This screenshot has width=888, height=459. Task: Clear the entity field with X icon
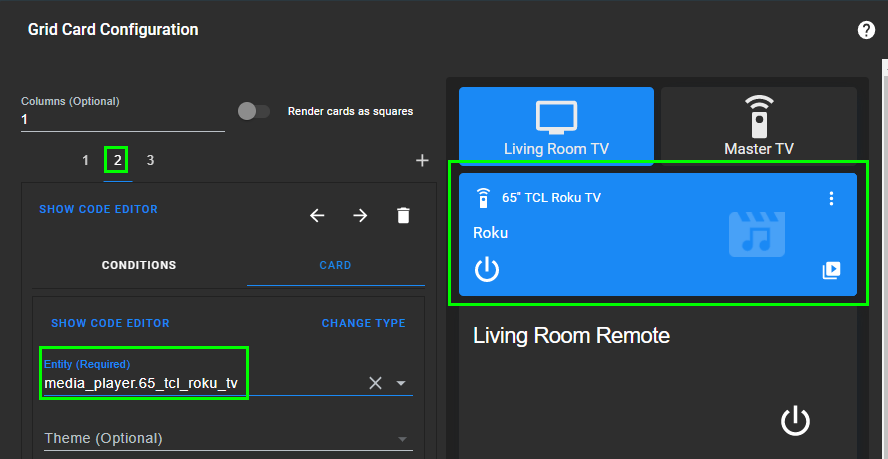point(375,384)
